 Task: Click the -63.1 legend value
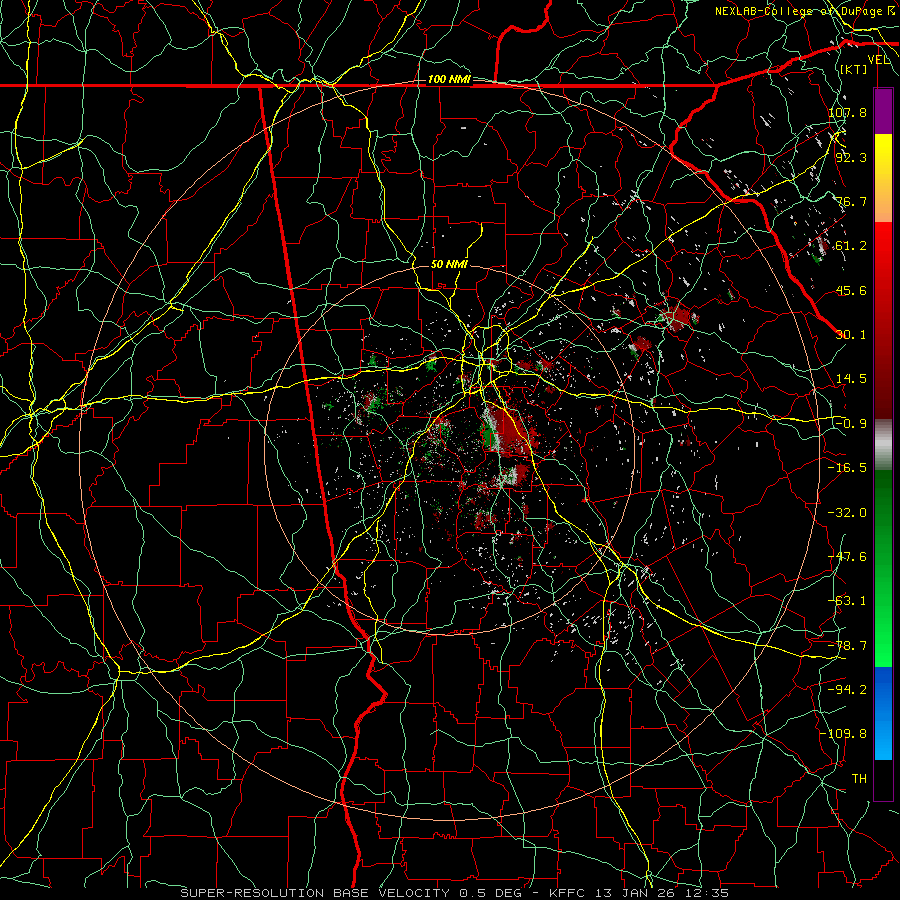(x=847, y=601)
